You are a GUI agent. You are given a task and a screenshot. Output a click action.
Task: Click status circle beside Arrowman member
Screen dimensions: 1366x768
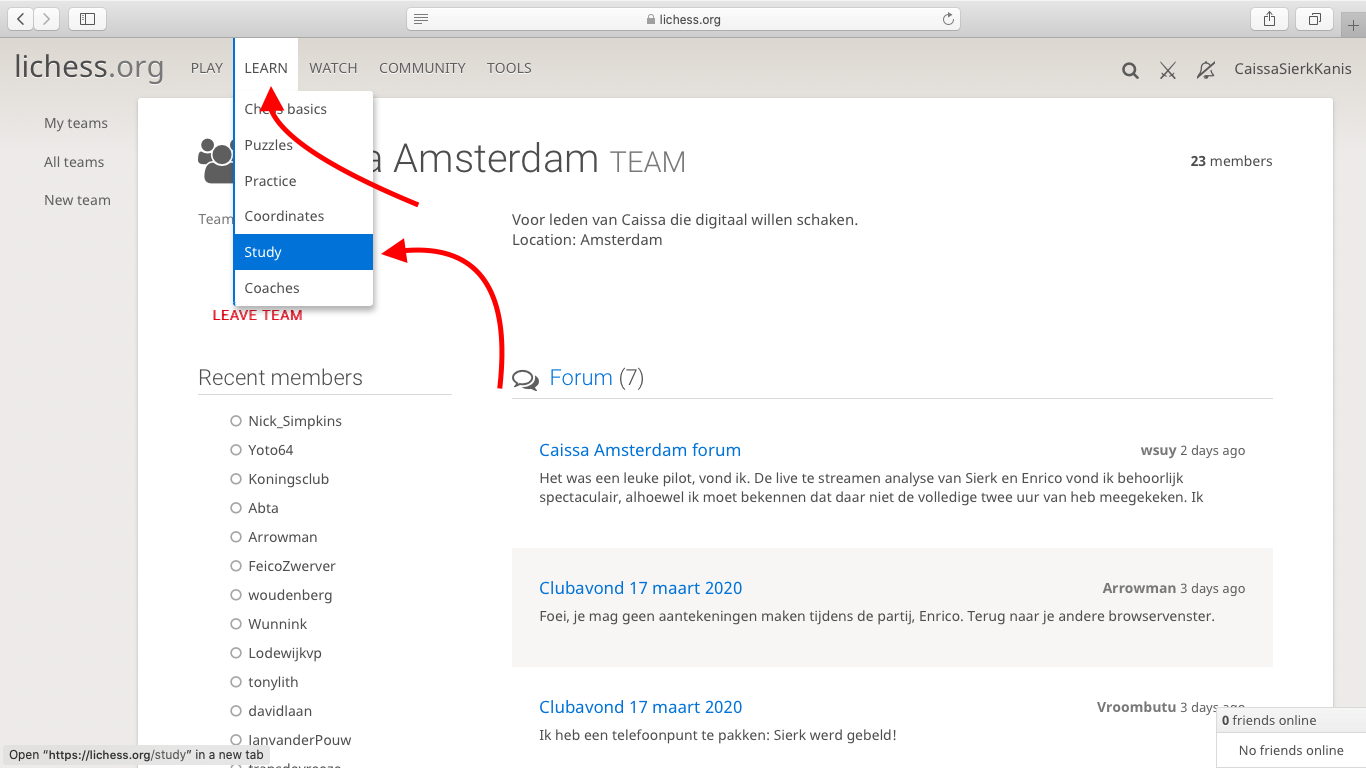point(236,537)
